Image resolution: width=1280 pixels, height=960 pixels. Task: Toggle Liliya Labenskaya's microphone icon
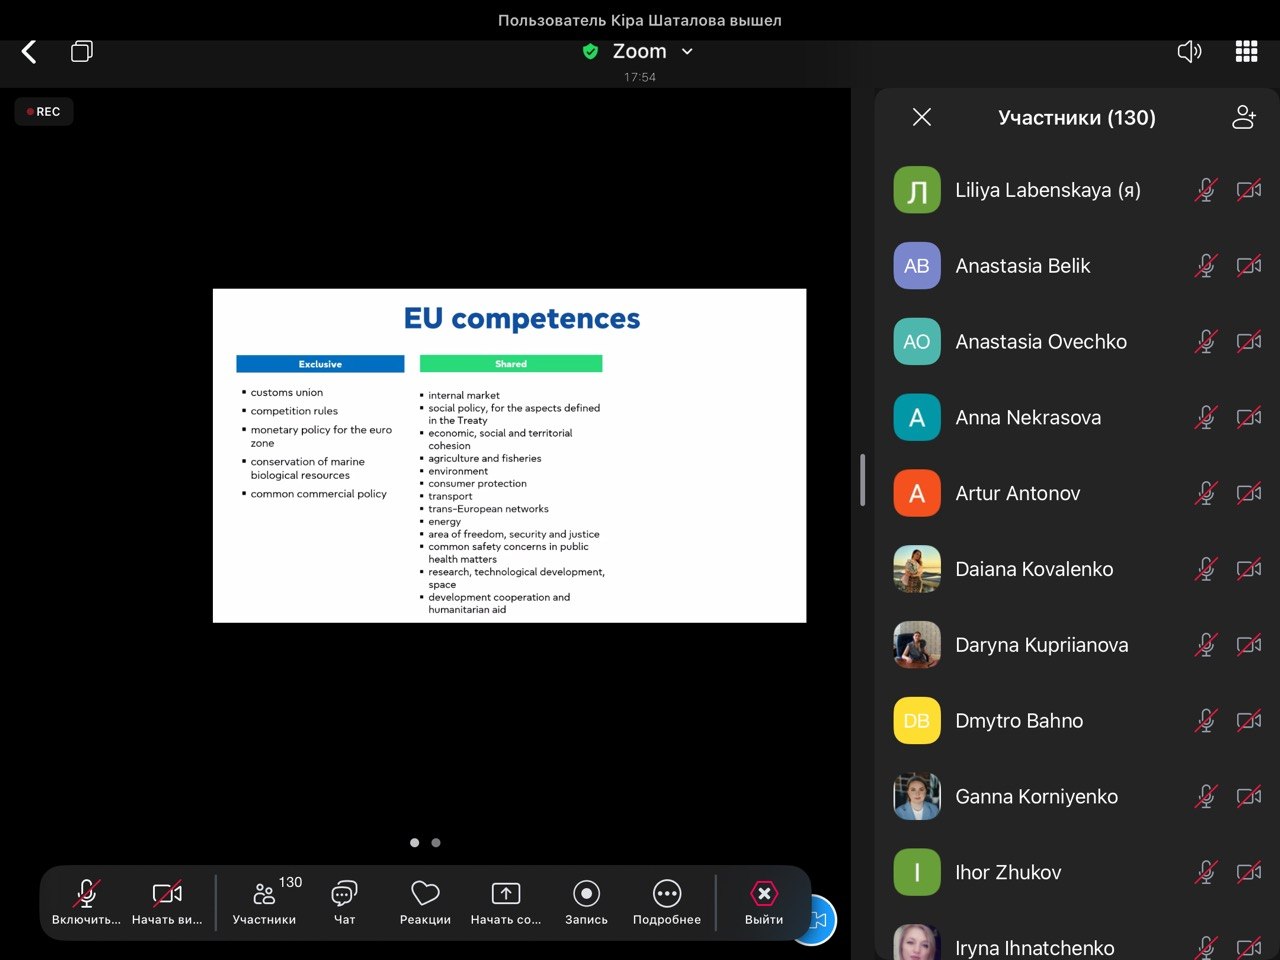[x=1206, y=190]
